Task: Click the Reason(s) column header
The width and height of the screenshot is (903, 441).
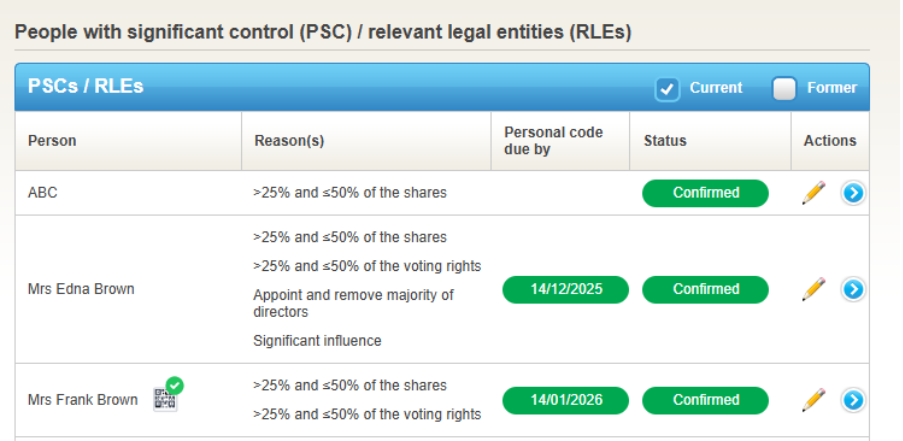Action: (x=289, y=141)
